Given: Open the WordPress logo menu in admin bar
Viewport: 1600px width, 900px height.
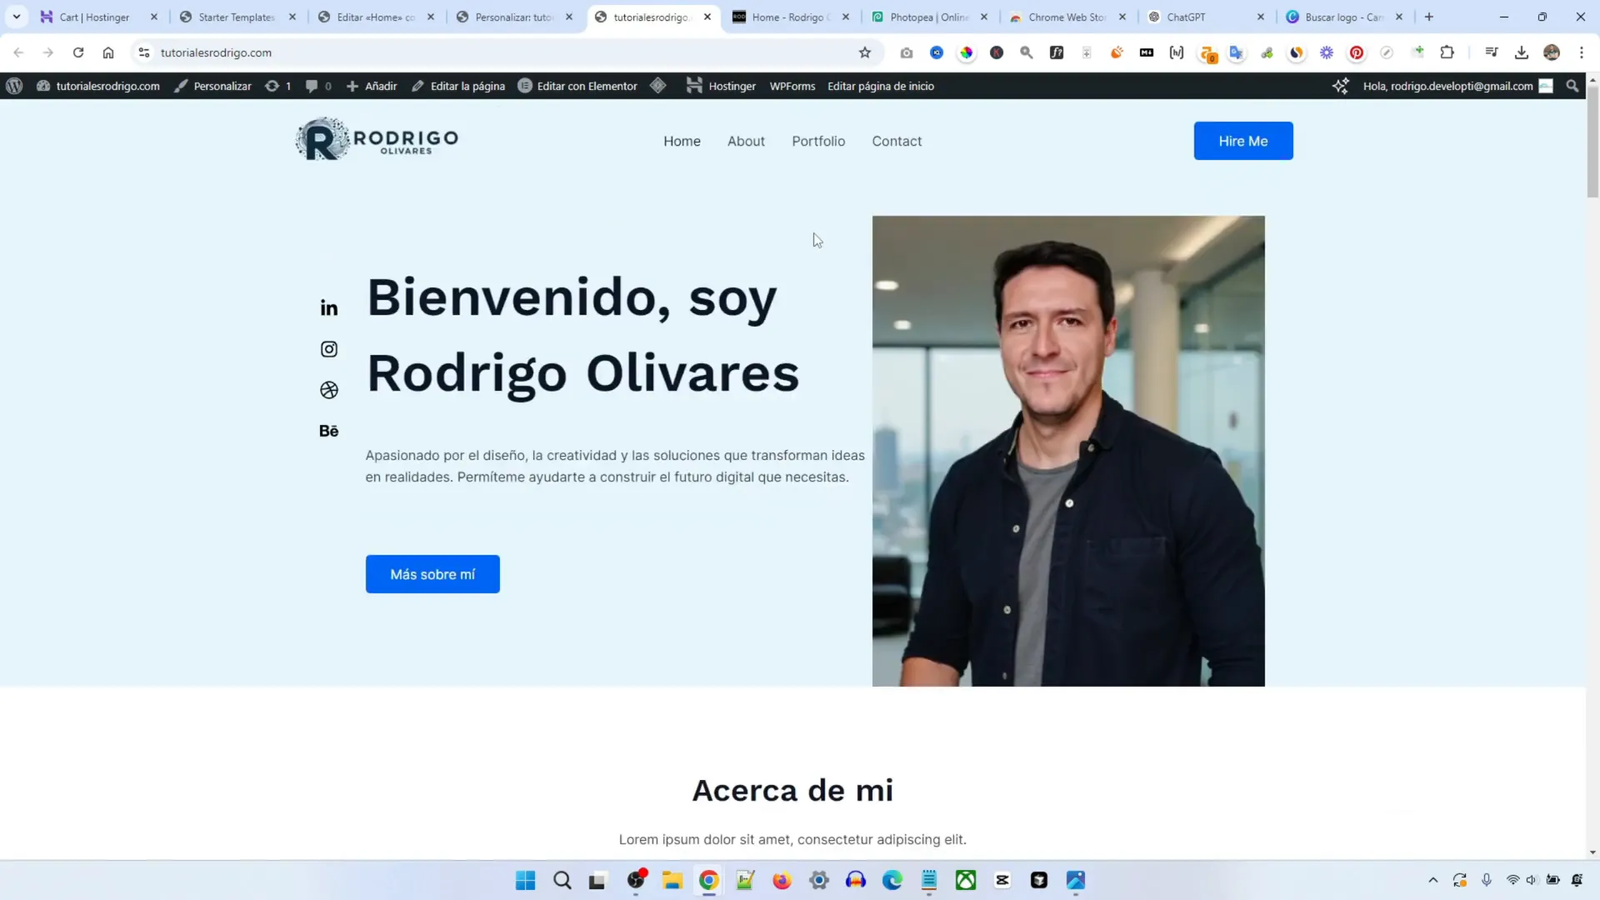Looking at the screenshot, I should [13, 86].
